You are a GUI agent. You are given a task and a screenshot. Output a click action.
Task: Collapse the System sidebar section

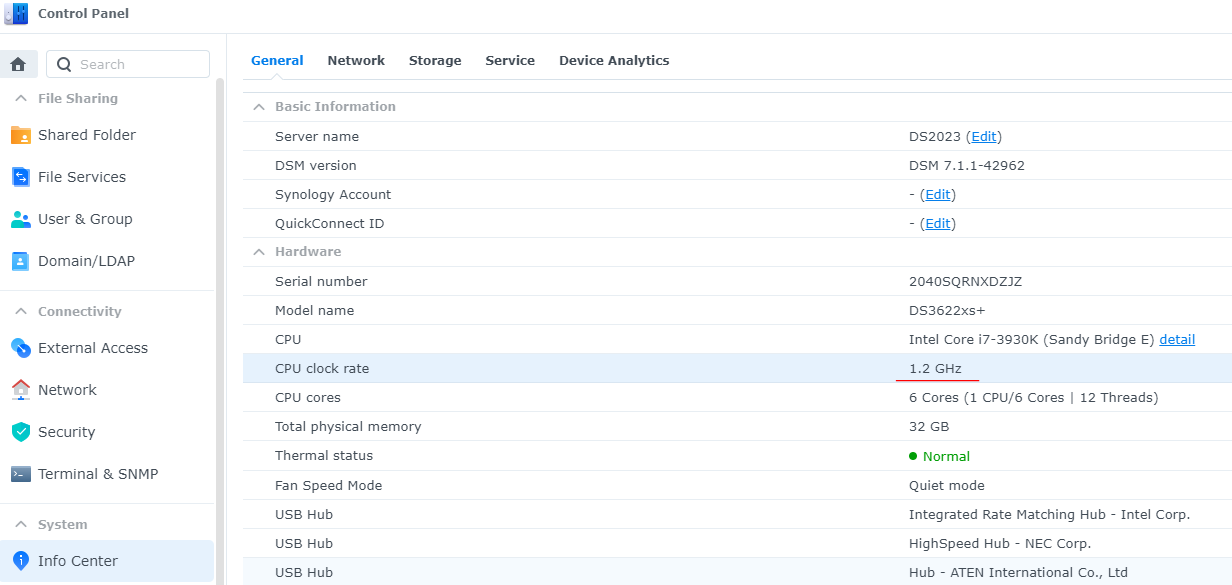(x=20, y=525)
